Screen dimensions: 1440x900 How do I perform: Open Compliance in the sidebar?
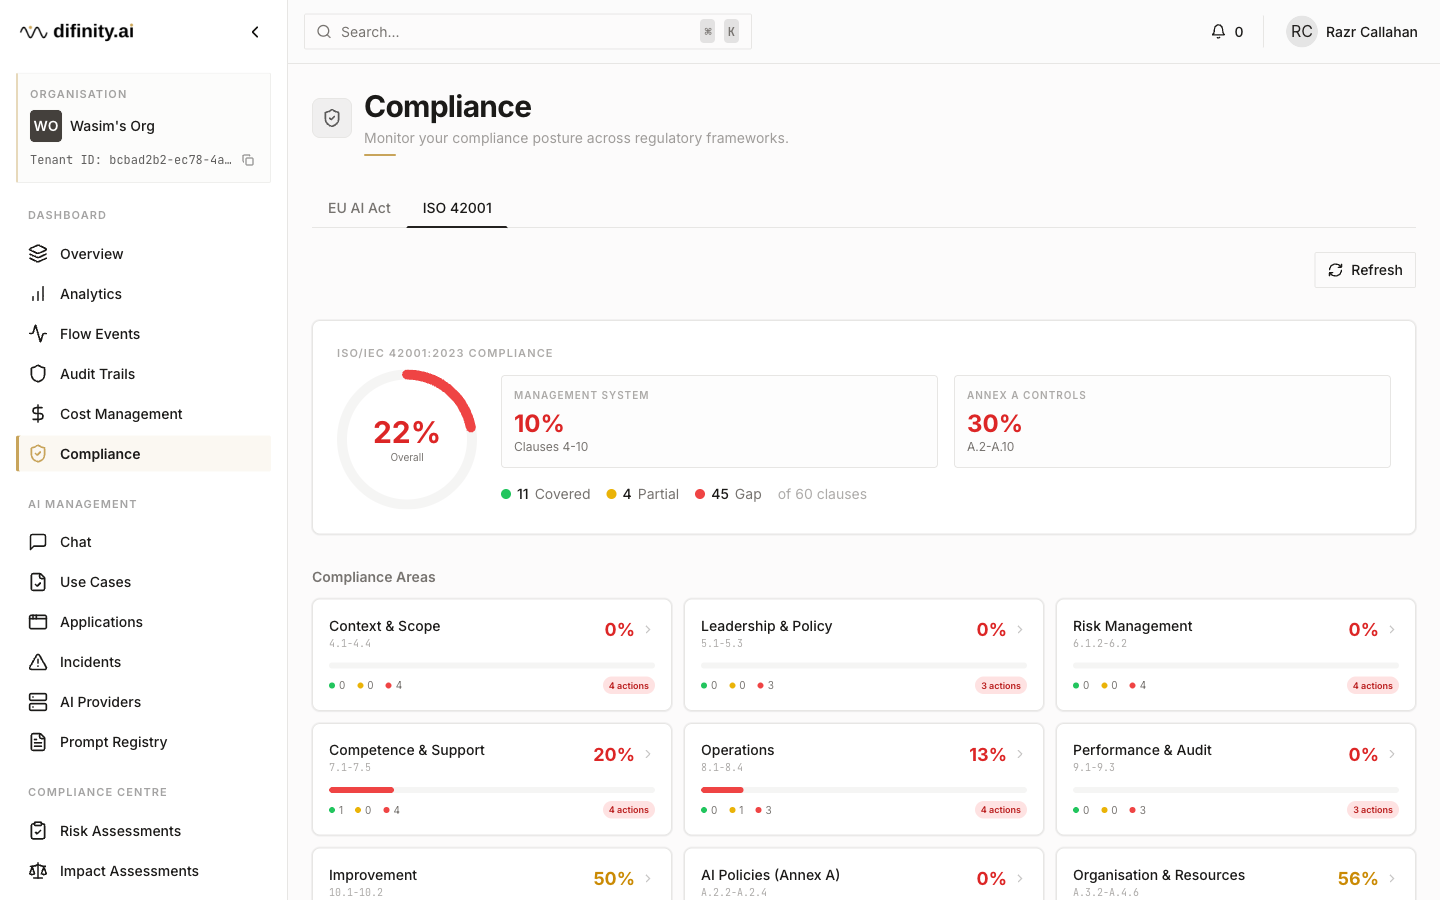tap(144, 454)
